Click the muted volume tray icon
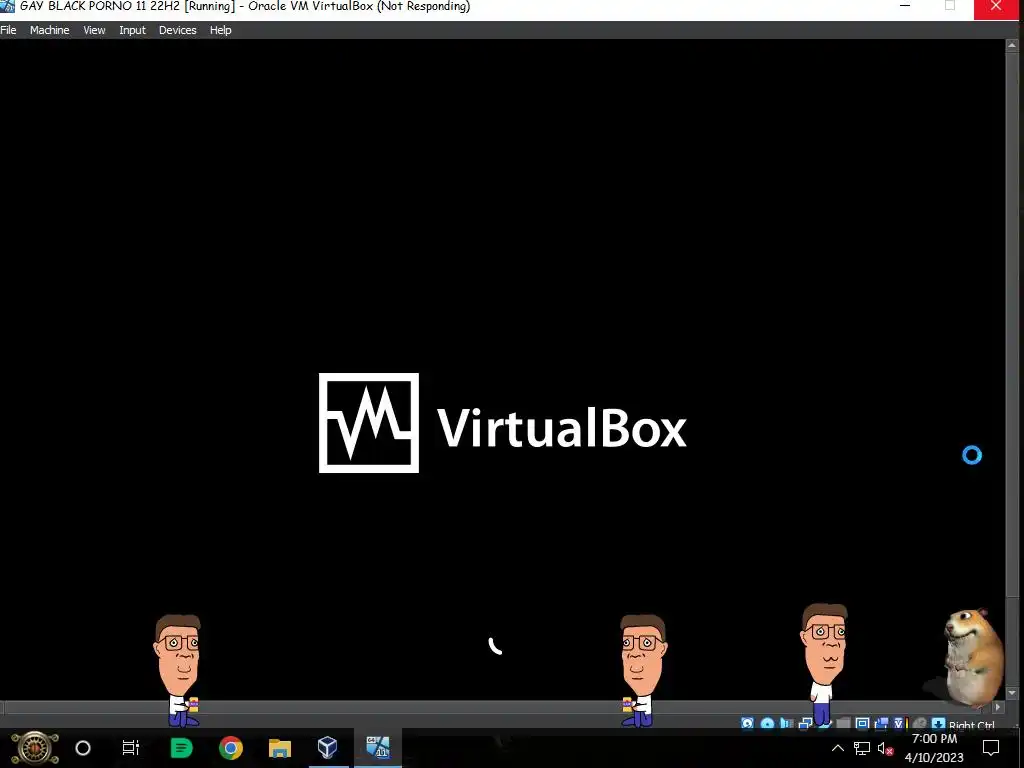This screenshot has height=768, width=1024. 886,748
